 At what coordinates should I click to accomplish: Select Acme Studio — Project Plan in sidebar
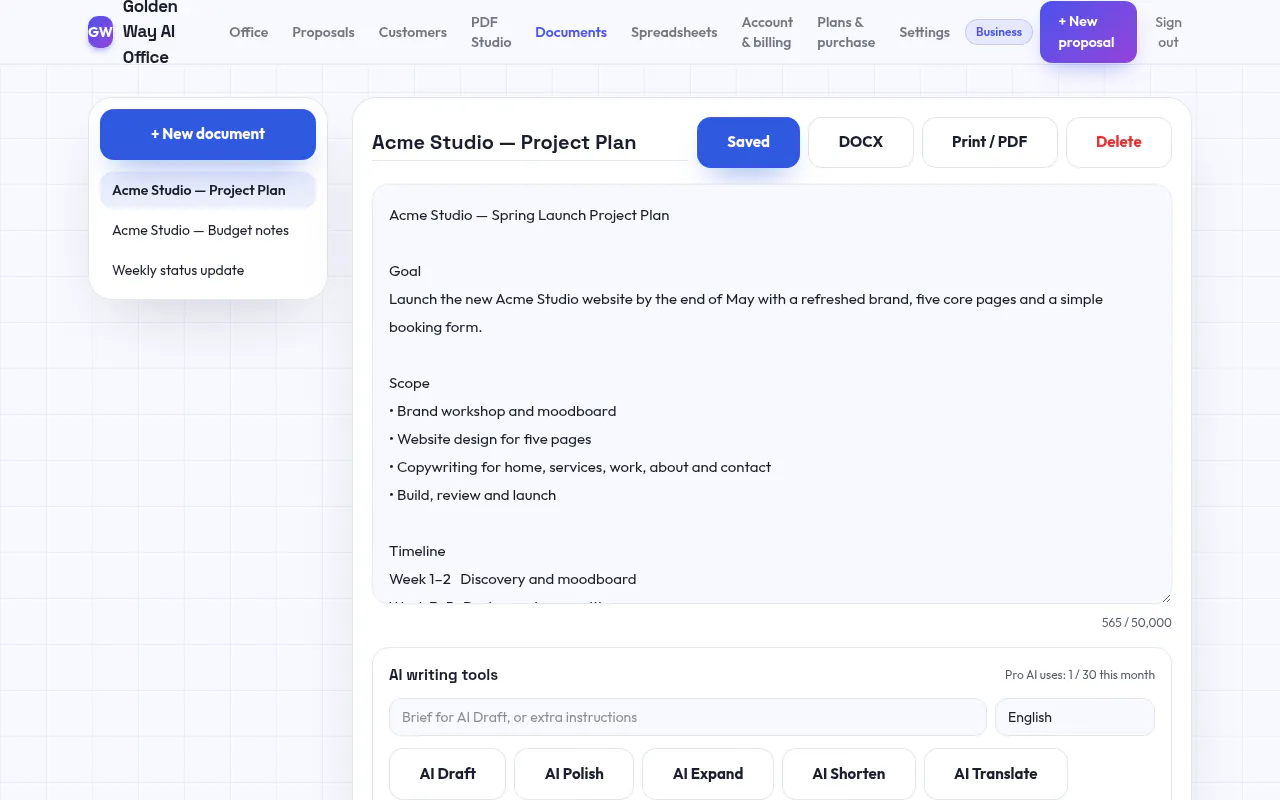click(x=208, y=190)
